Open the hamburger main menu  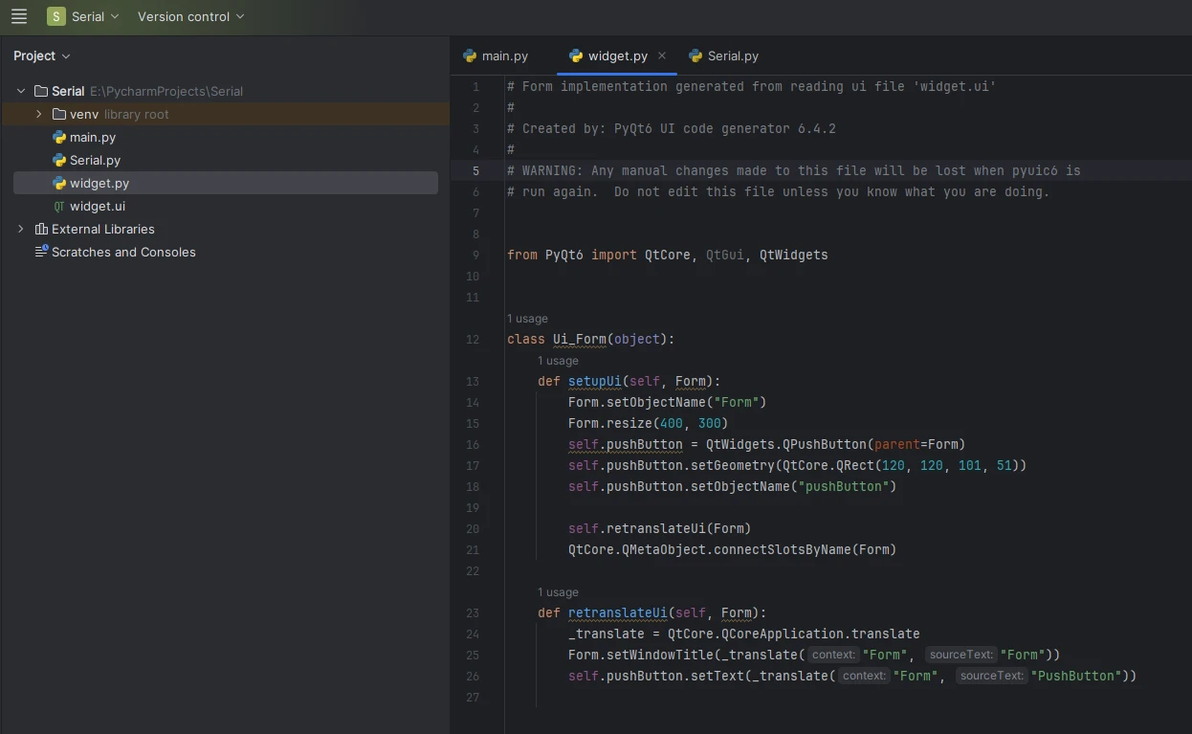[19, 16]
